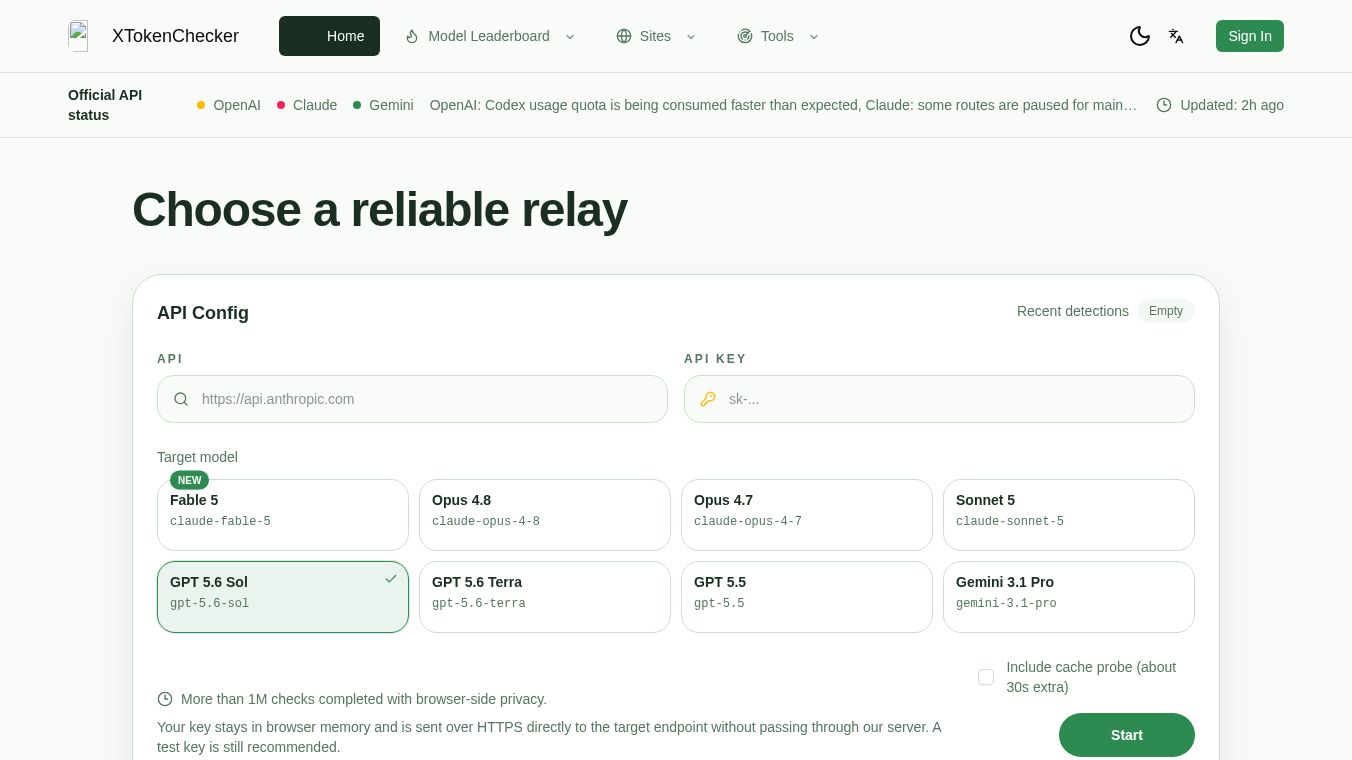The image size is (1352, 760).
Task: Click the browser memory privacy notice text
Action: coord(549,737)
